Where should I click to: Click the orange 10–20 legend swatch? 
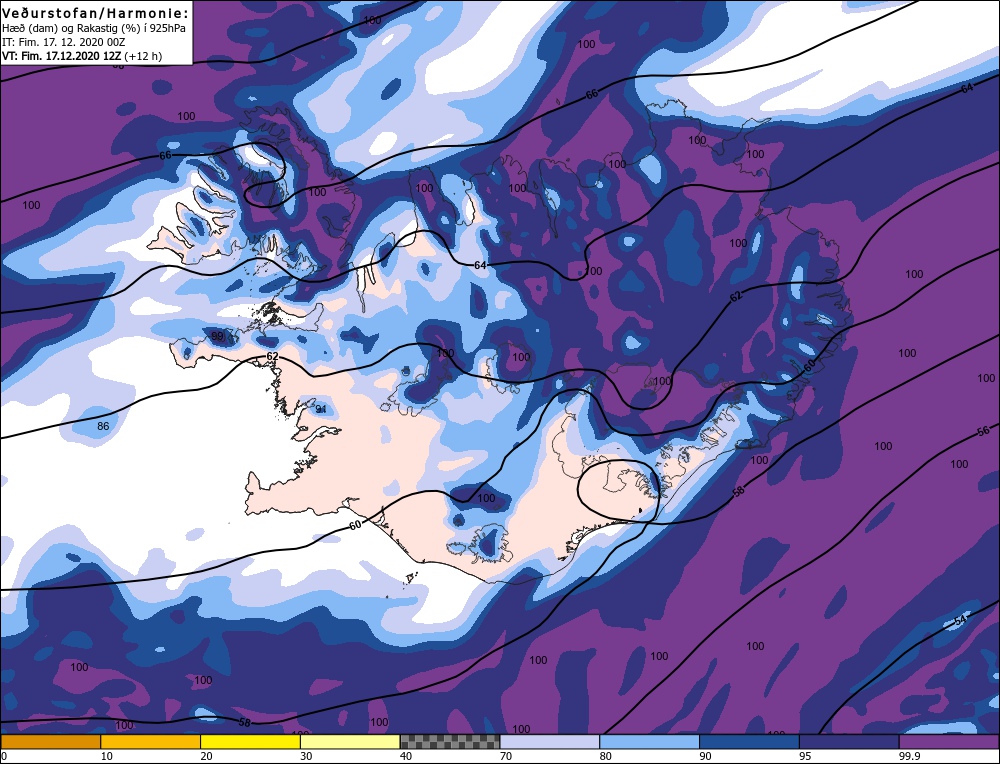click(151, 742)
